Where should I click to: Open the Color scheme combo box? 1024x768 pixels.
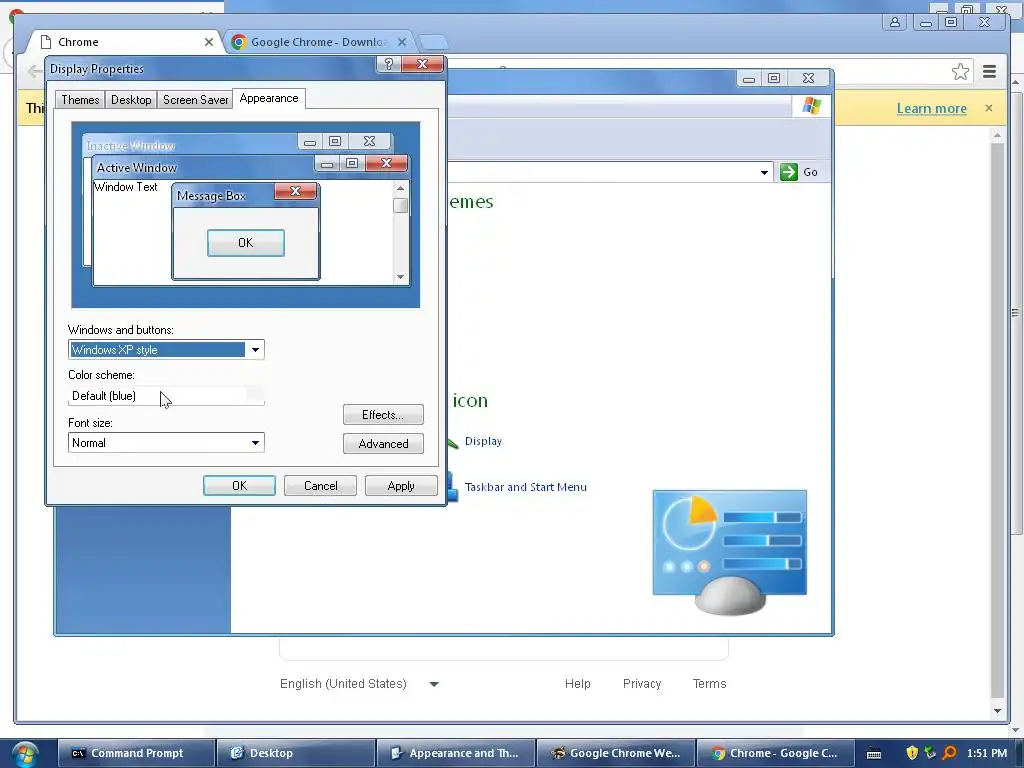(x=166, y=396)
